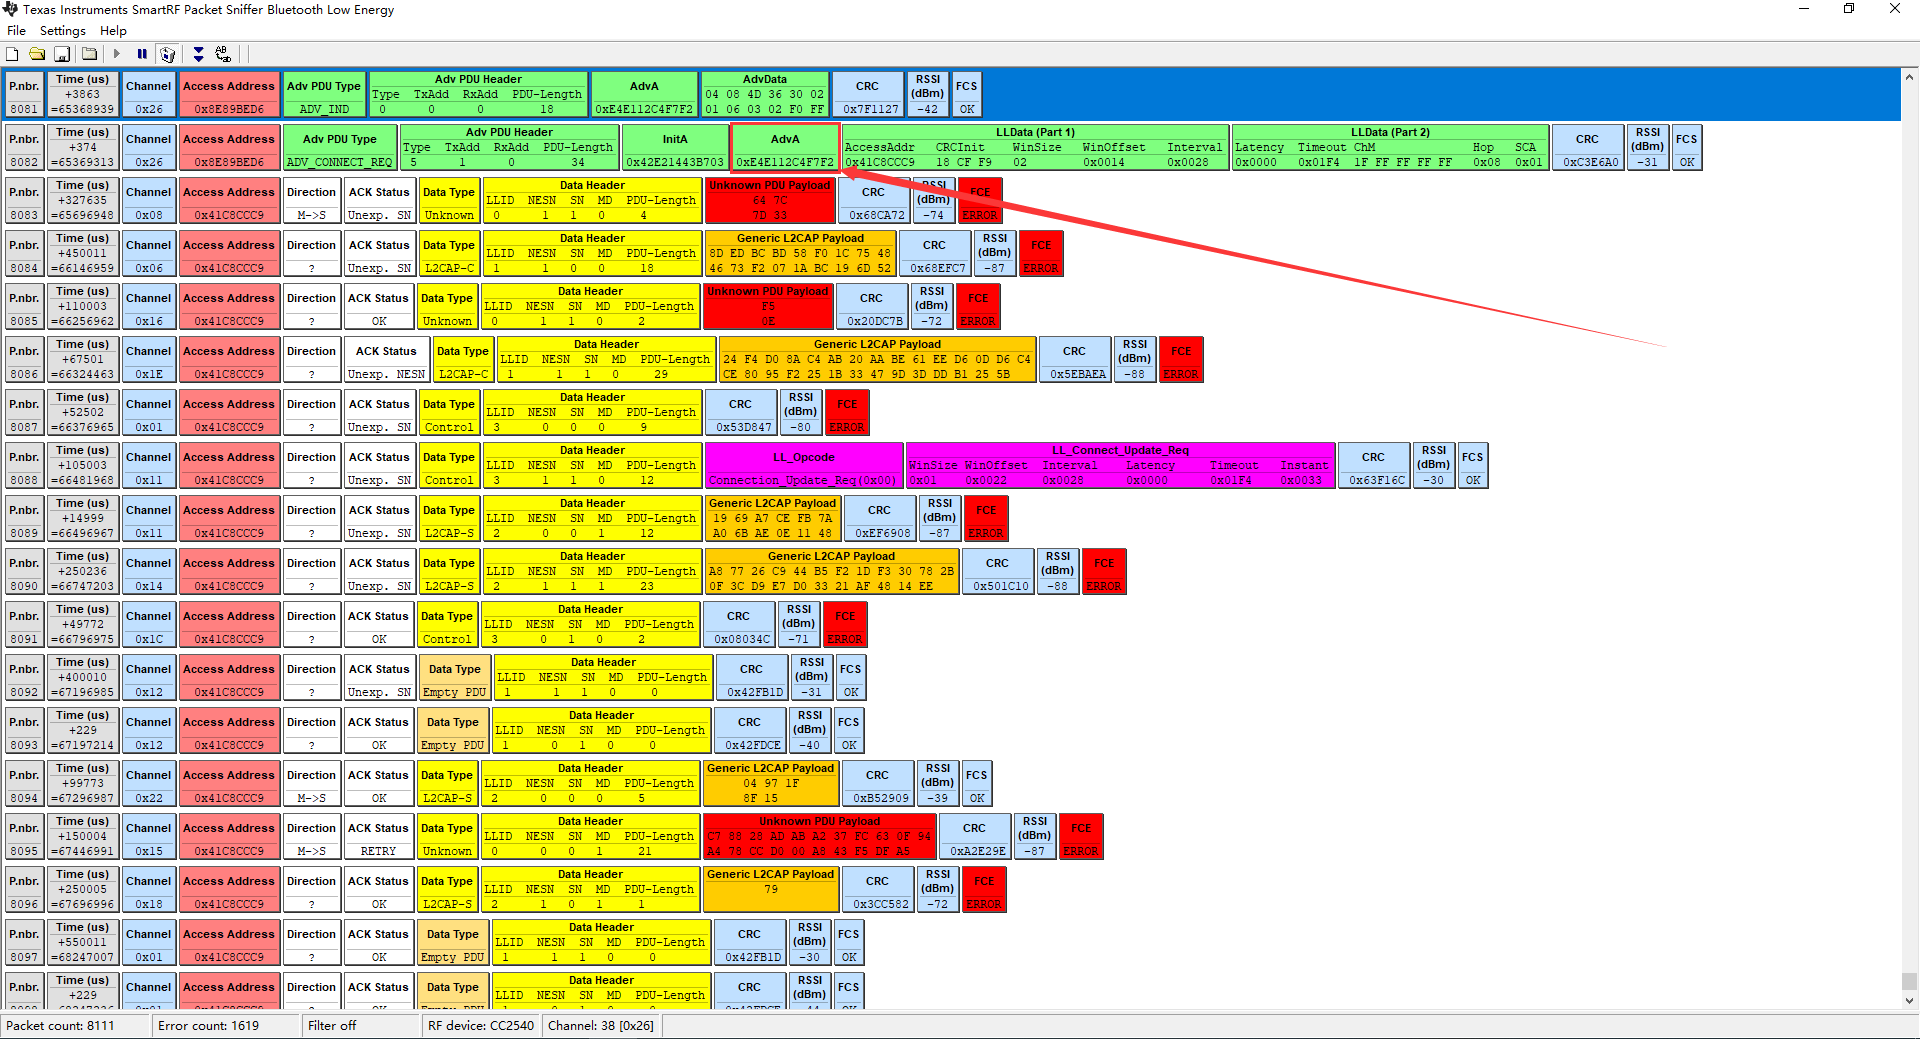Click RSSI -31 cell in packet 8082

(x=1648, y=148)
